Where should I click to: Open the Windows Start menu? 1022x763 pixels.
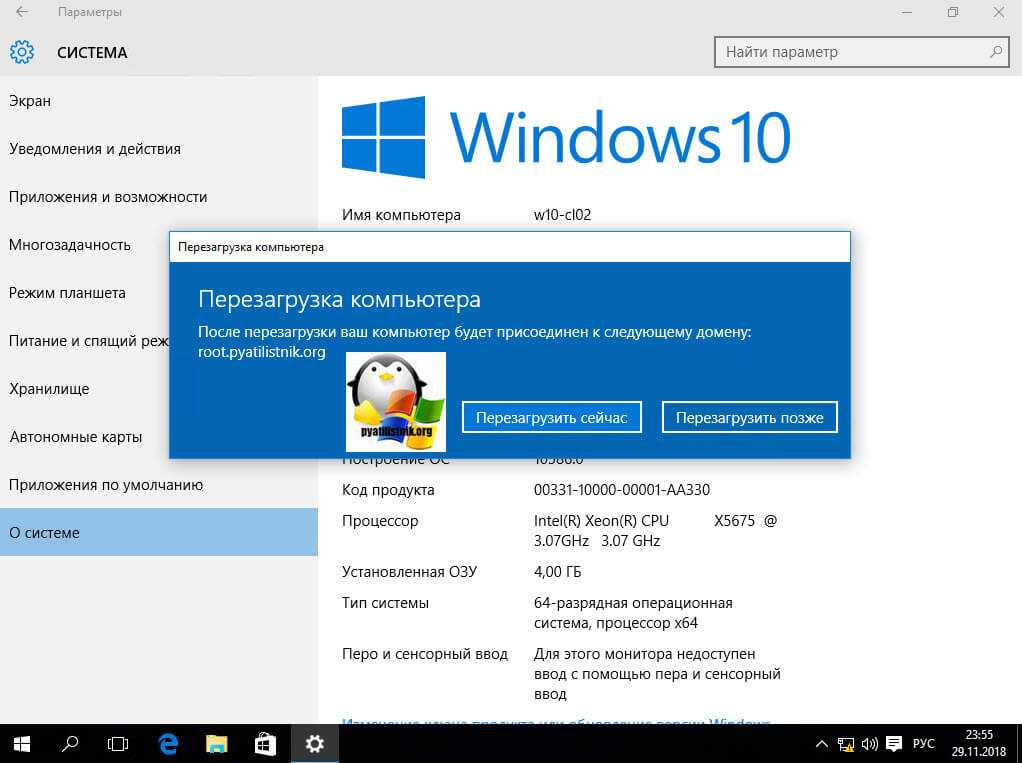pyautogui.click(x=22, y=743)
